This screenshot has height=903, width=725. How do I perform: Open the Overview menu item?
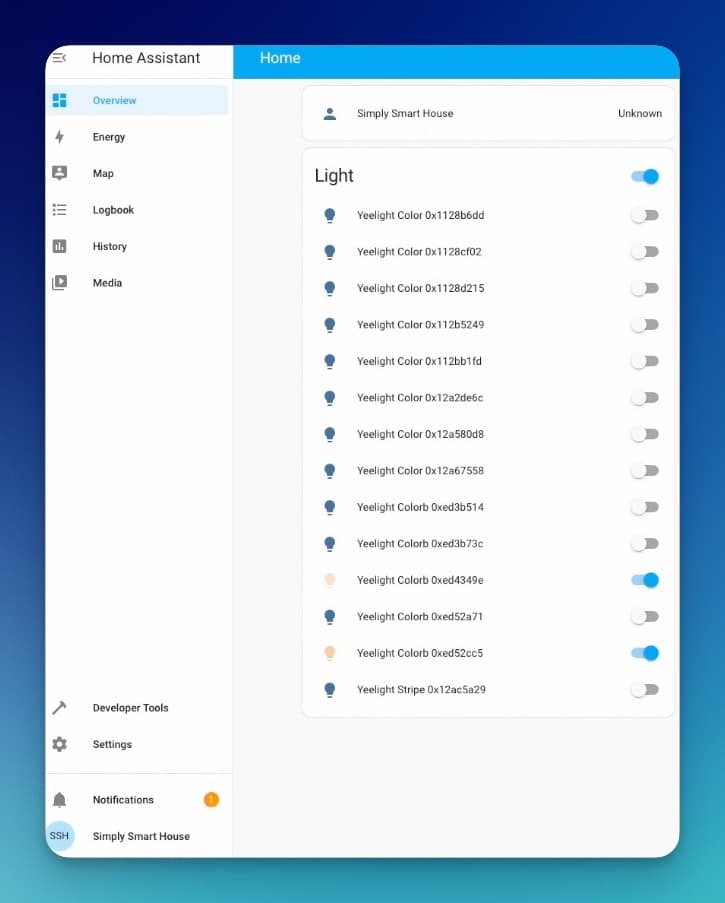tap(137, 100)
